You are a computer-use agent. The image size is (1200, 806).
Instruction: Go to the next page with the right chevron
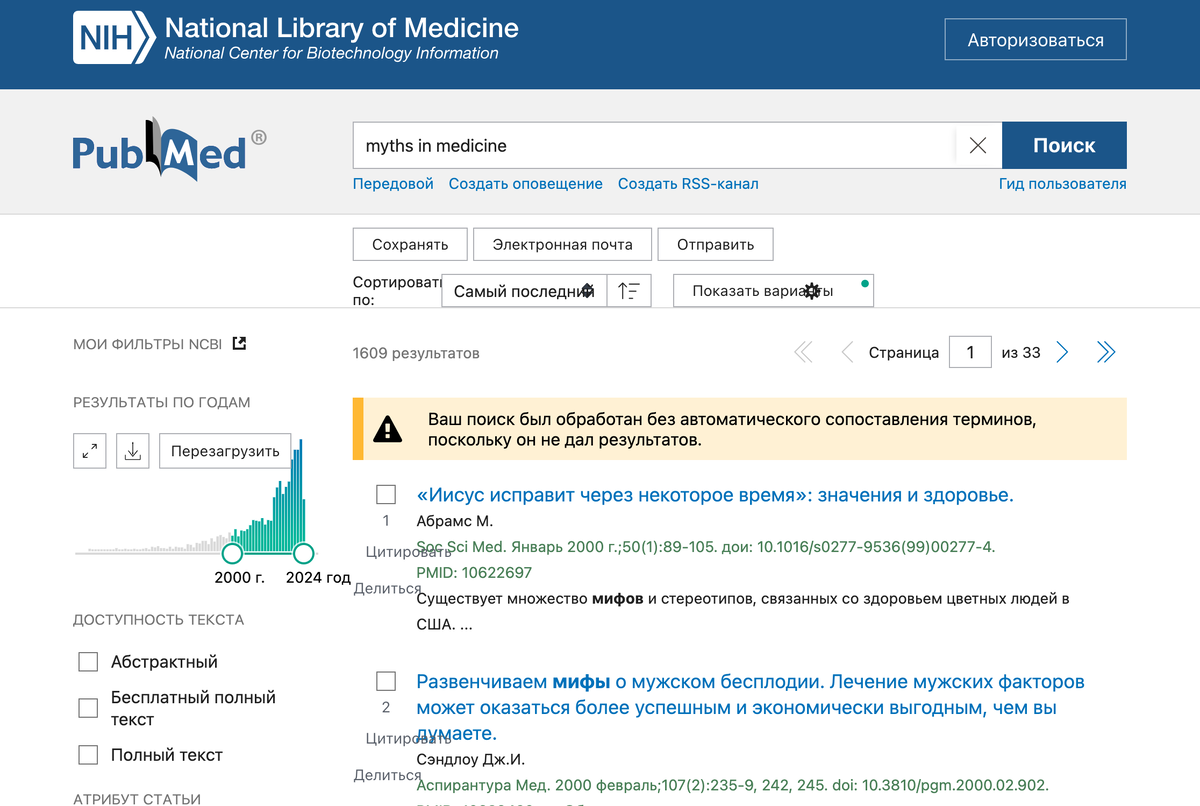point(1062,351)
